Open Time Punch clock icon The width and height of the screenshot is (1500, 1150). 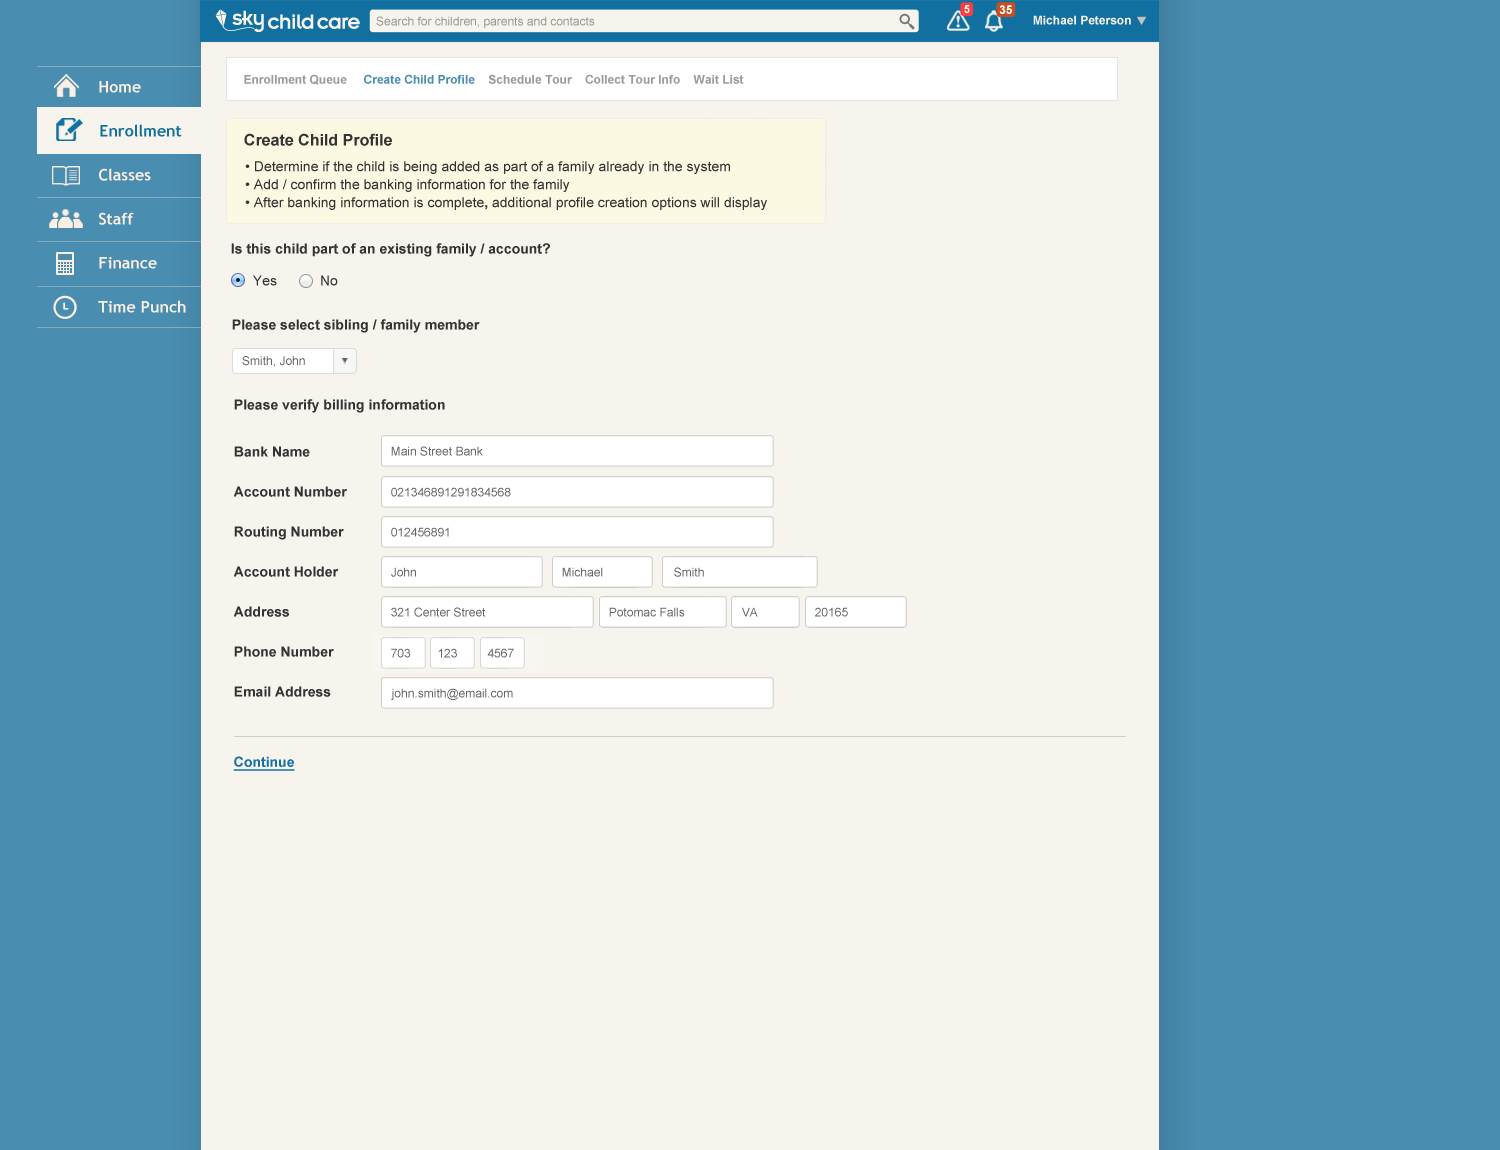pyautogui.click(x=65, y=307)
